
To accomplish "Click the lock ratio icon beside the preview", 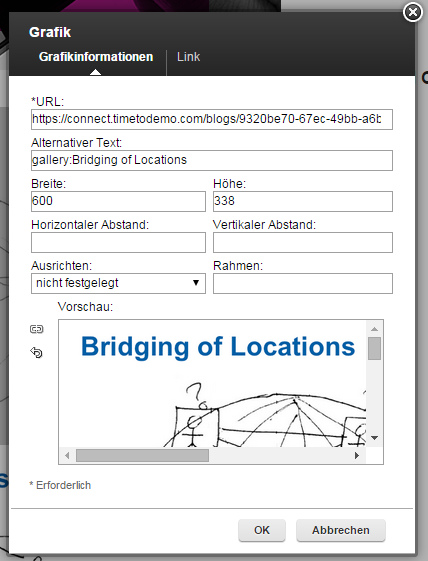I will point(37,329).
